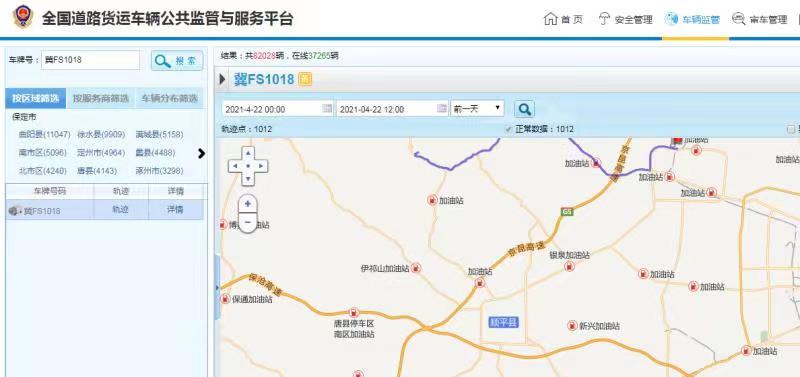This screenshot has width=800, height=377.
Task: Toggle the checkbox at far right of track bar
Action: click(x=791, y=130)
